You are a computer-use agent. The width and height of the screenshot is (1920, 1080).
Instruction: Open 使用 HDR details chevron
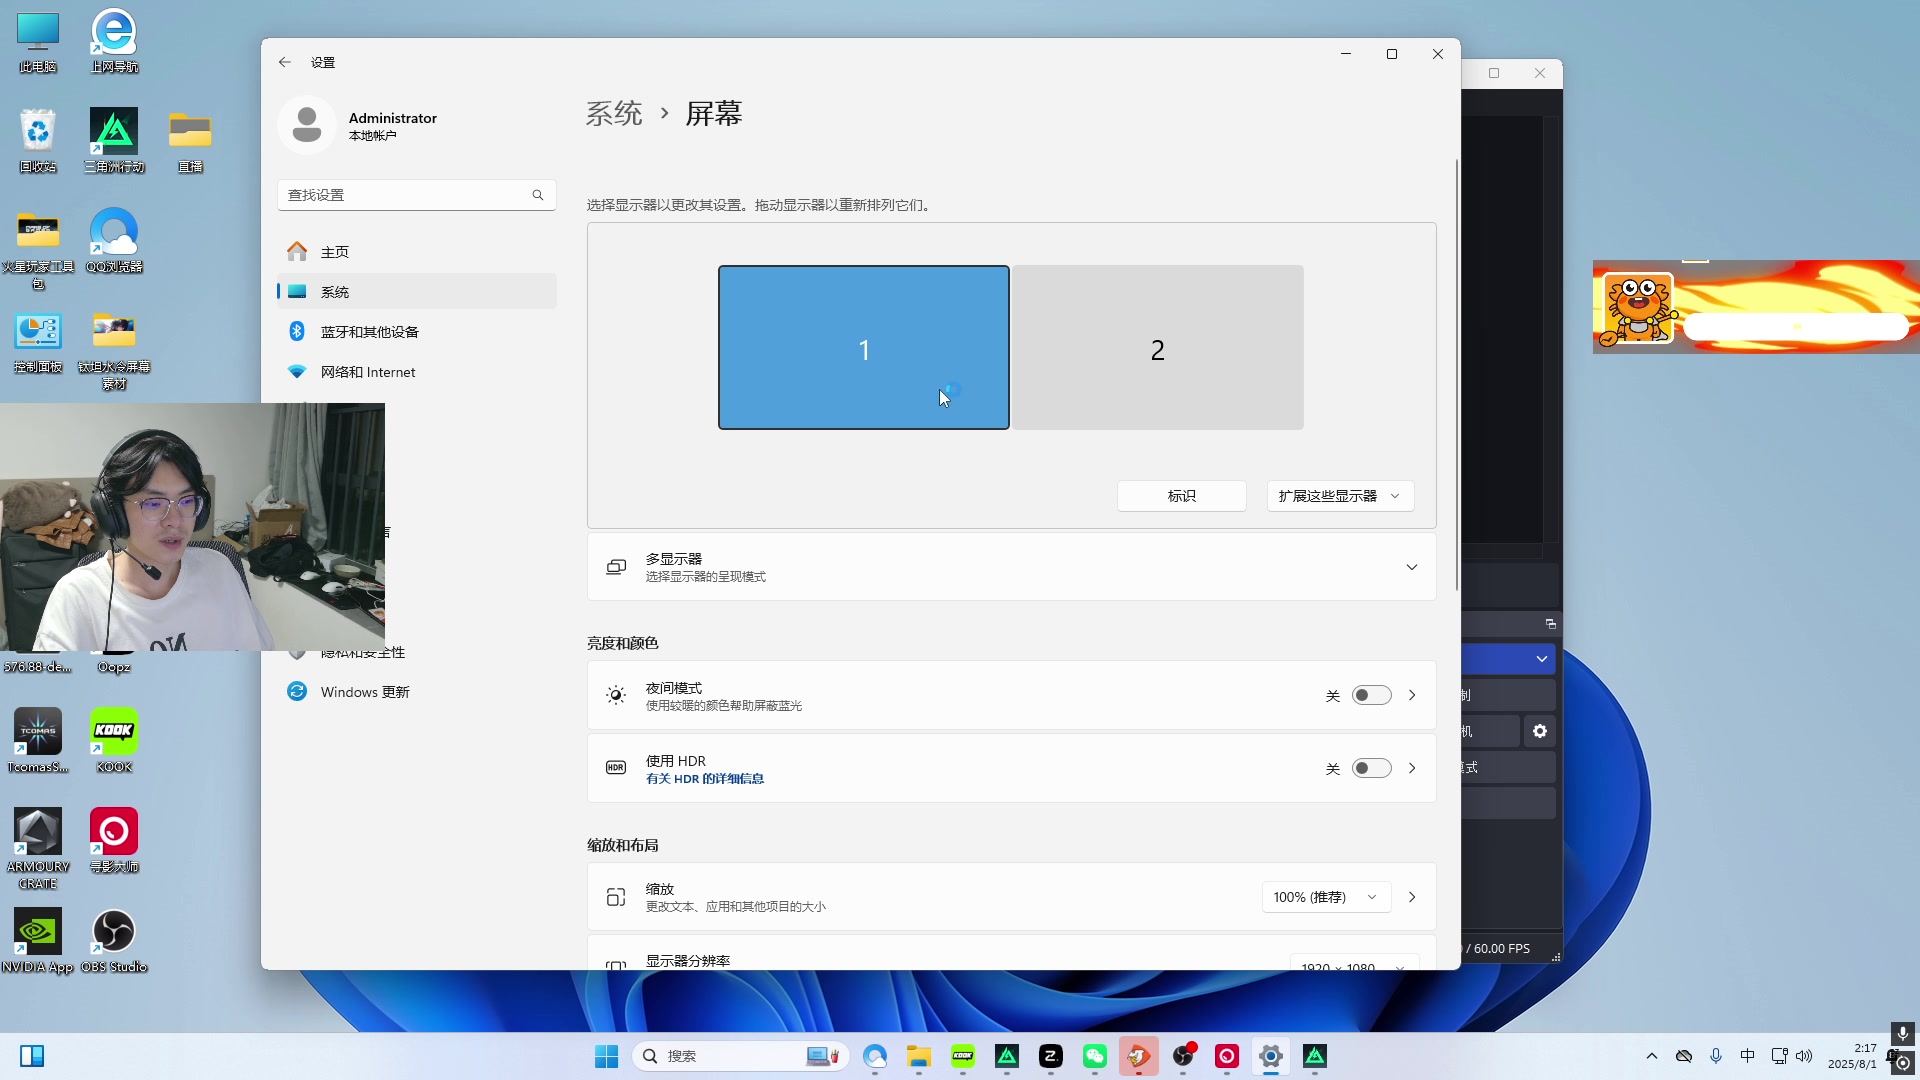tap(1412, 768)
